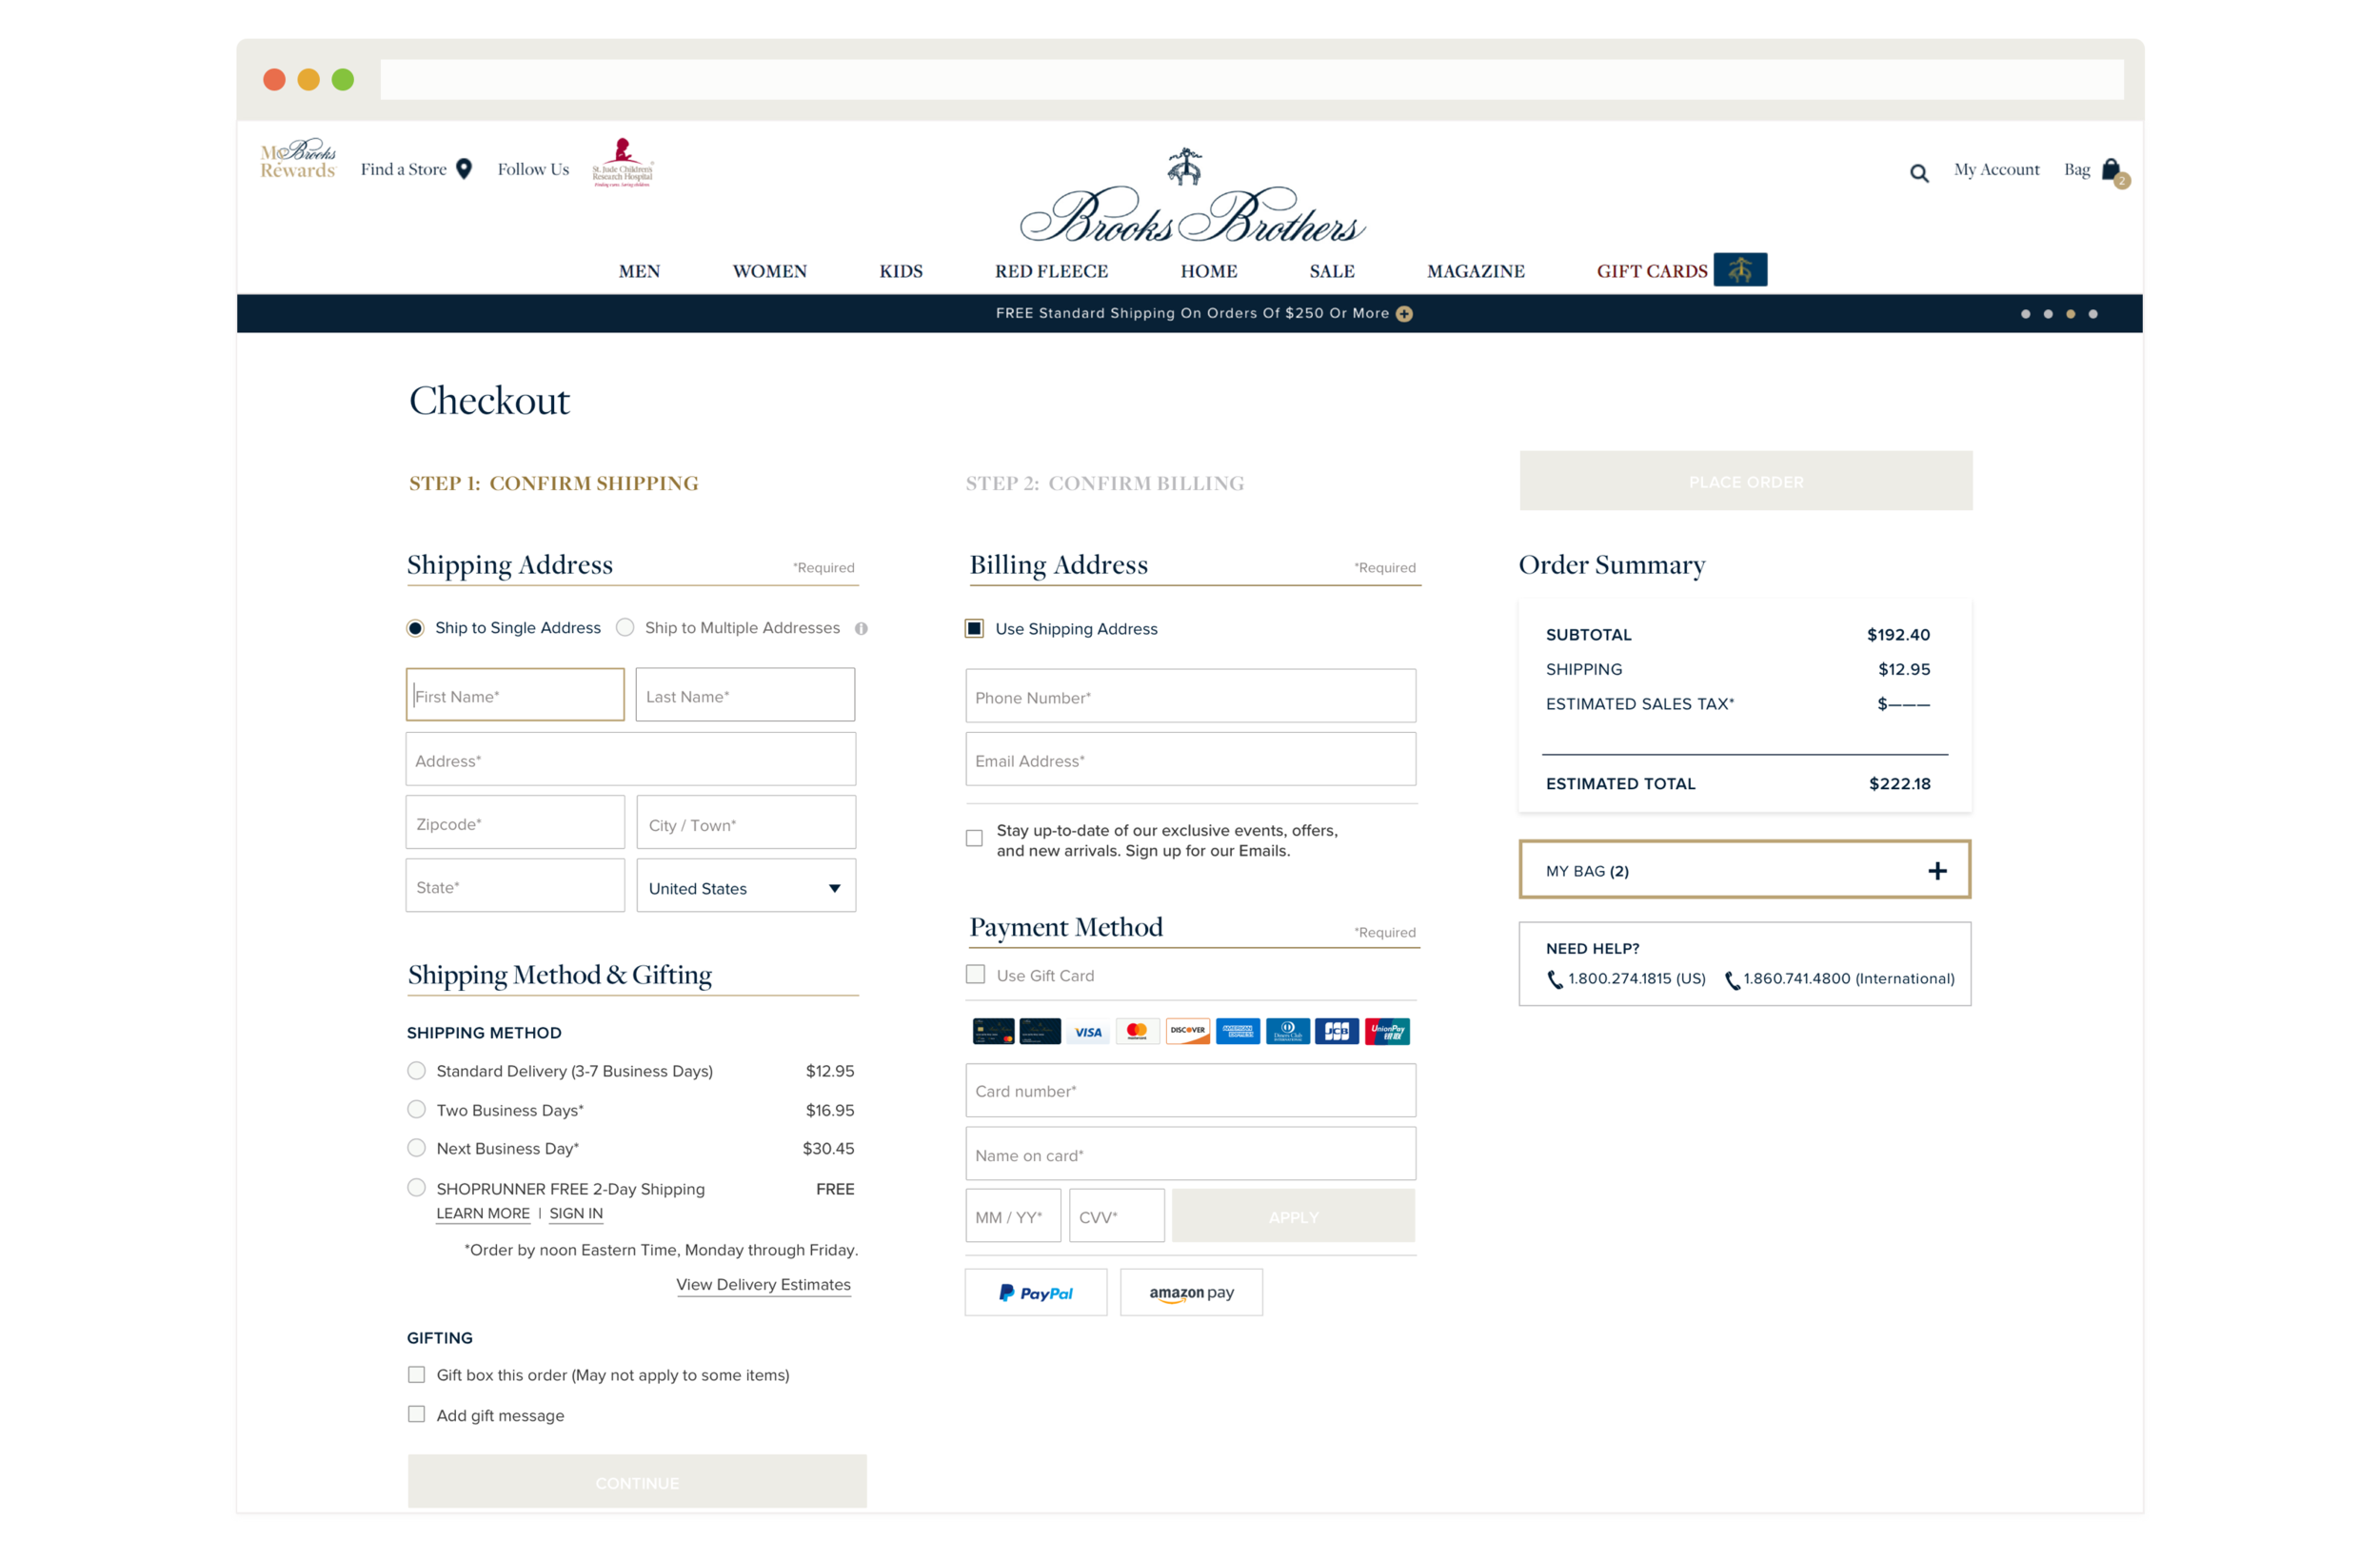Open the MAGAZINE menu
Screen dimensions: 2380x1559
(x=1476, y=272)
